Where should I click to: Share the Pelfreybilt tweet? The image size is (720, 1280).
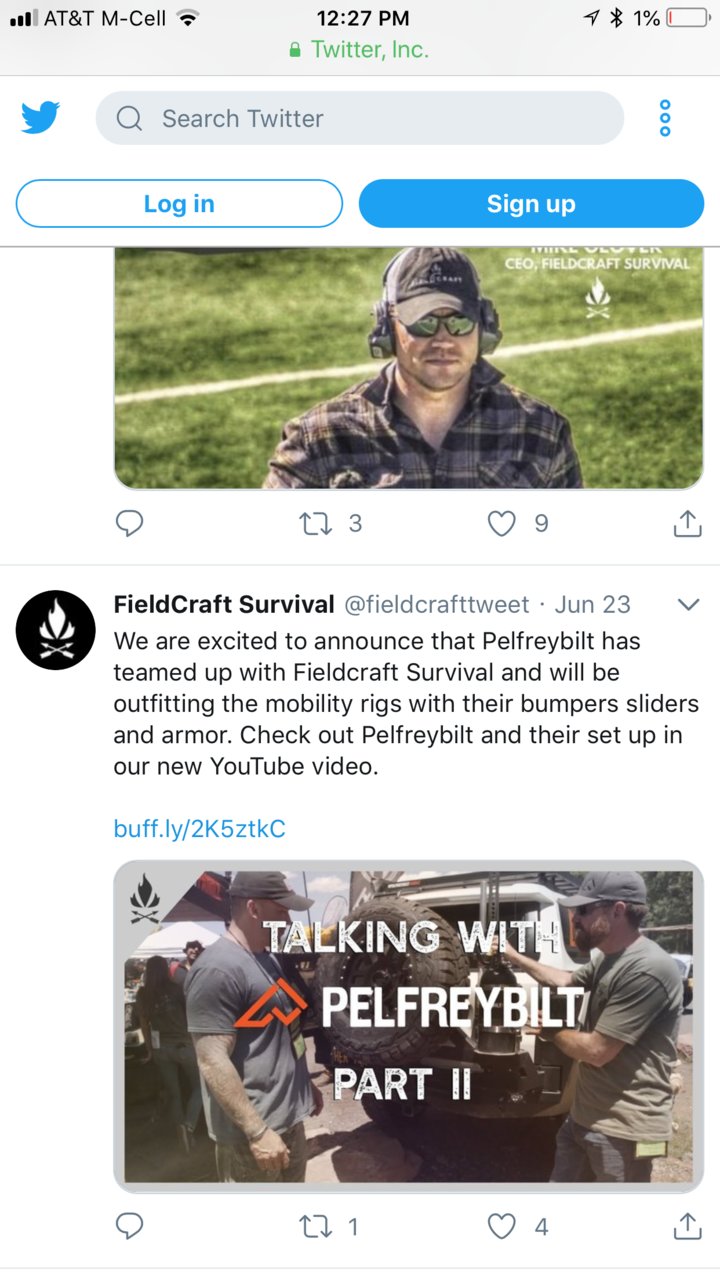tap(687, 1226)
